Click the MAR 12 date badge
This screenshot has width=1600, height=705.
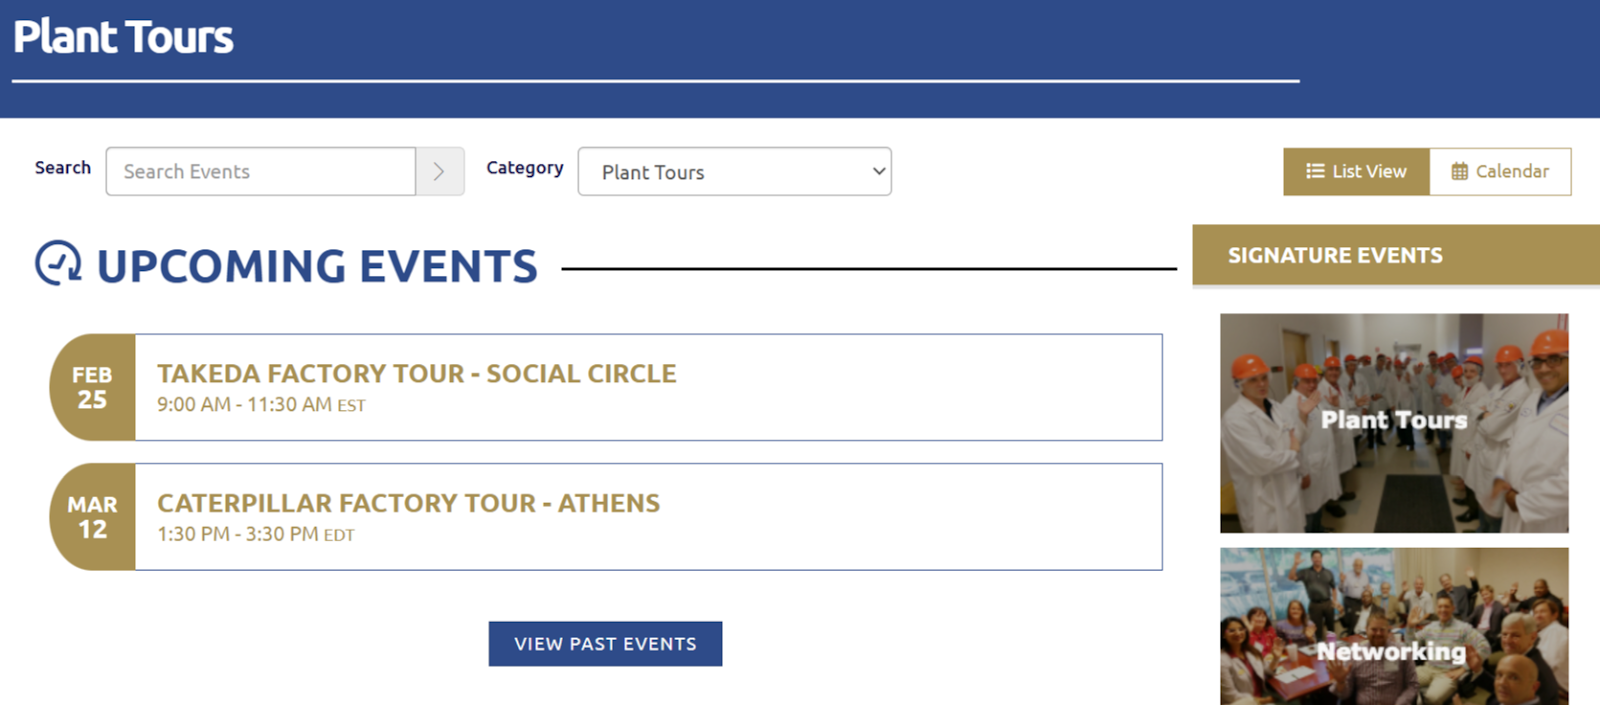tap(91, 517)
